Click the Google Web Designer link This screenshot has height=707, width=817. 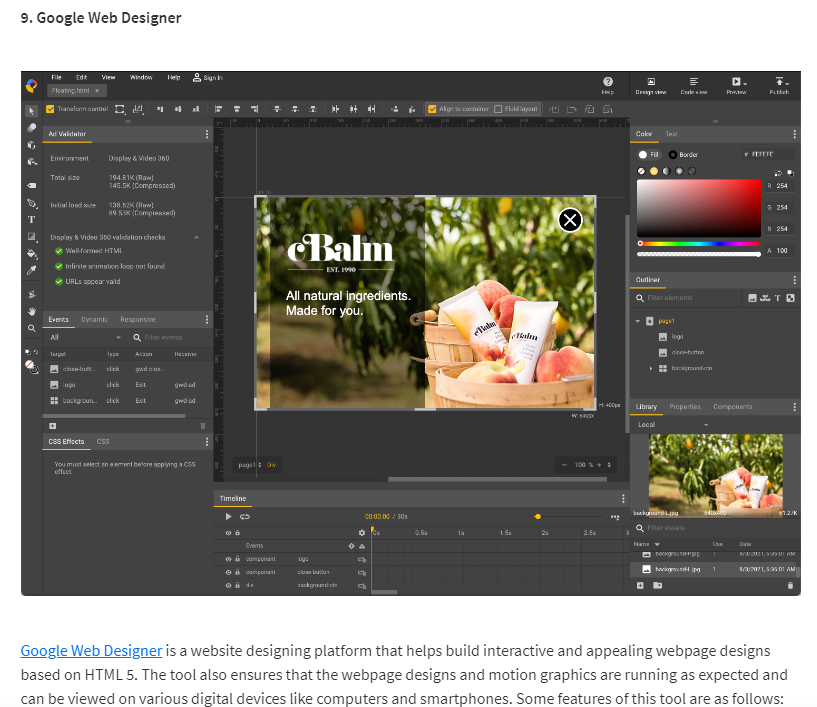[x=91, y=651]
